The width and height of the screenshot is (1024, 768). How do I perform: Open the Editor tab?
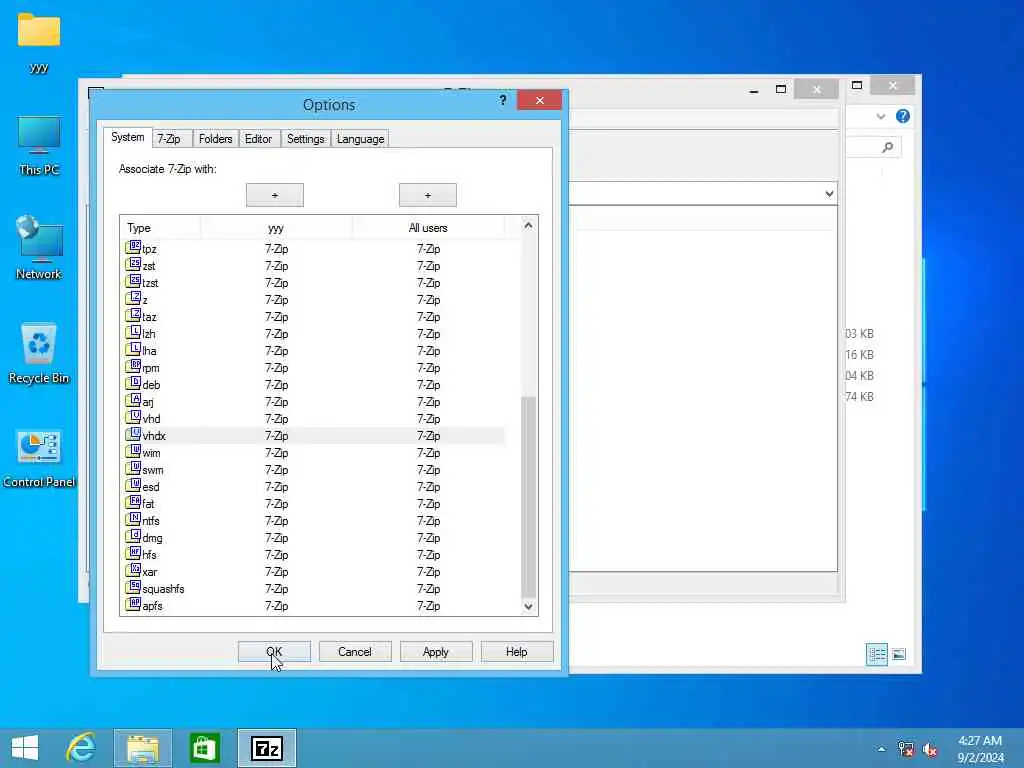[x=259, y=139]
